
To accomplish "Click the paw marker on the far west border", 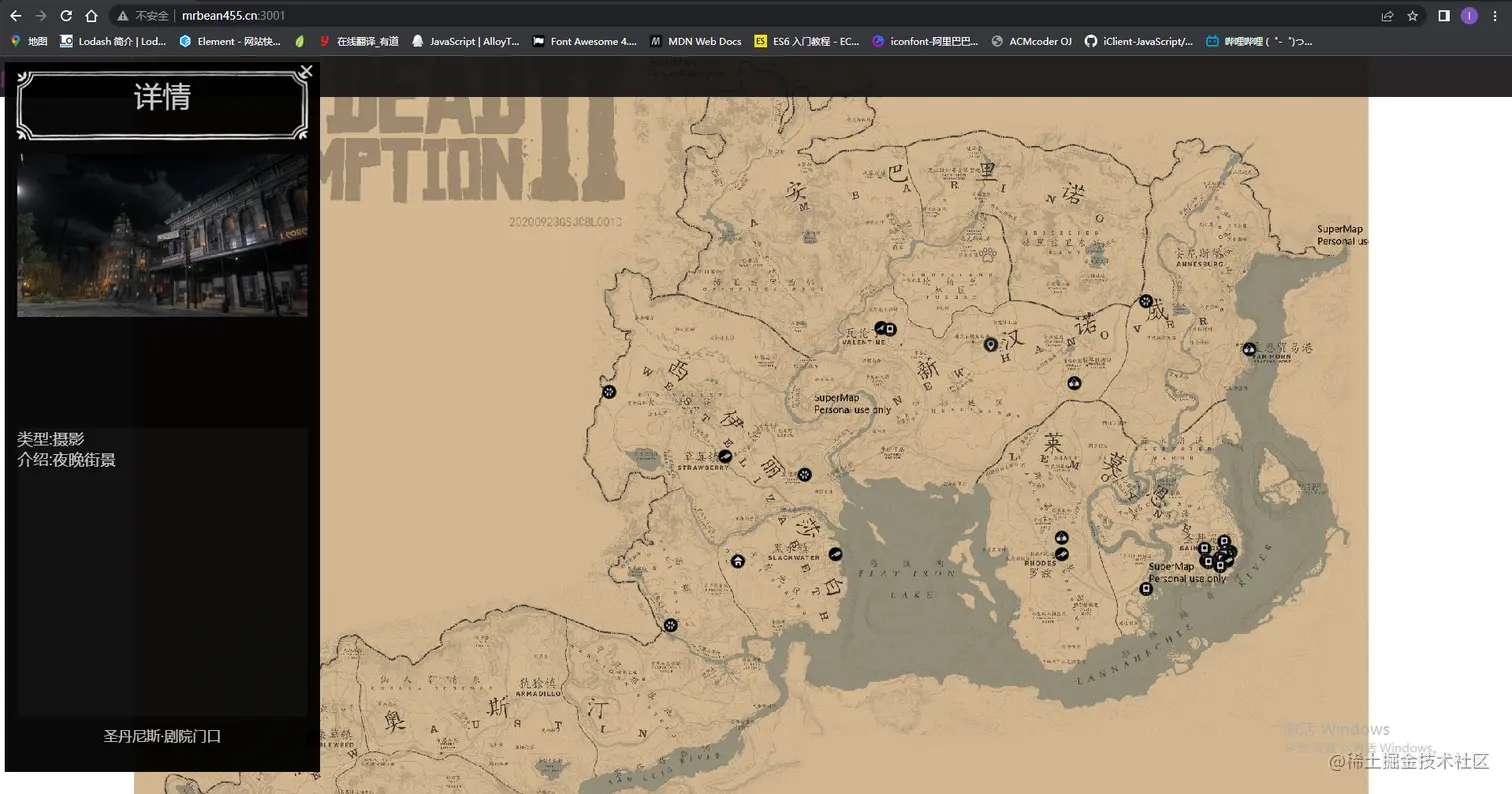I will click(x=608, y=392).
